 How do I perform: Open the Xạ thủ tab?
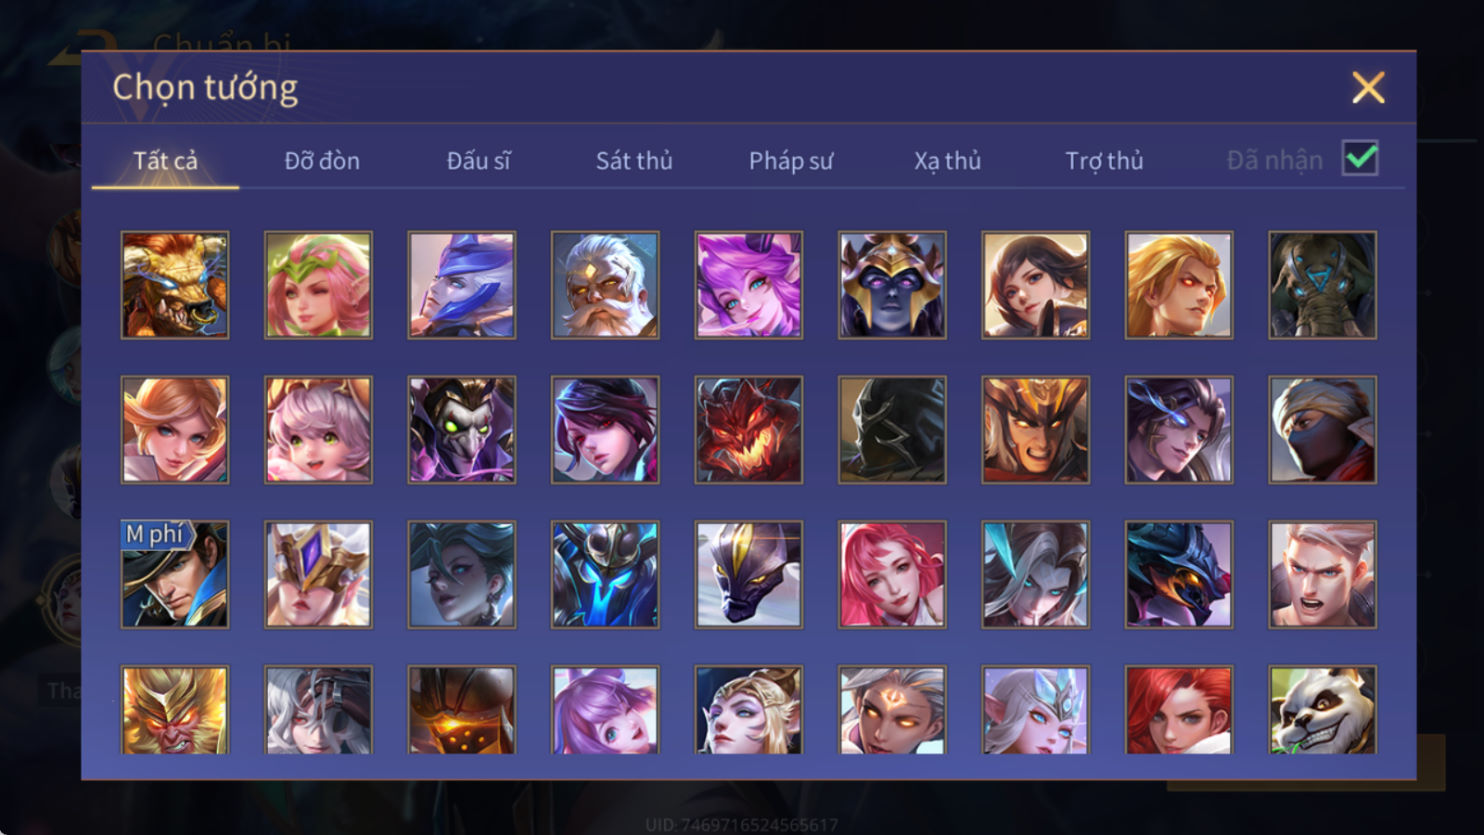click(x=947, y=160)
